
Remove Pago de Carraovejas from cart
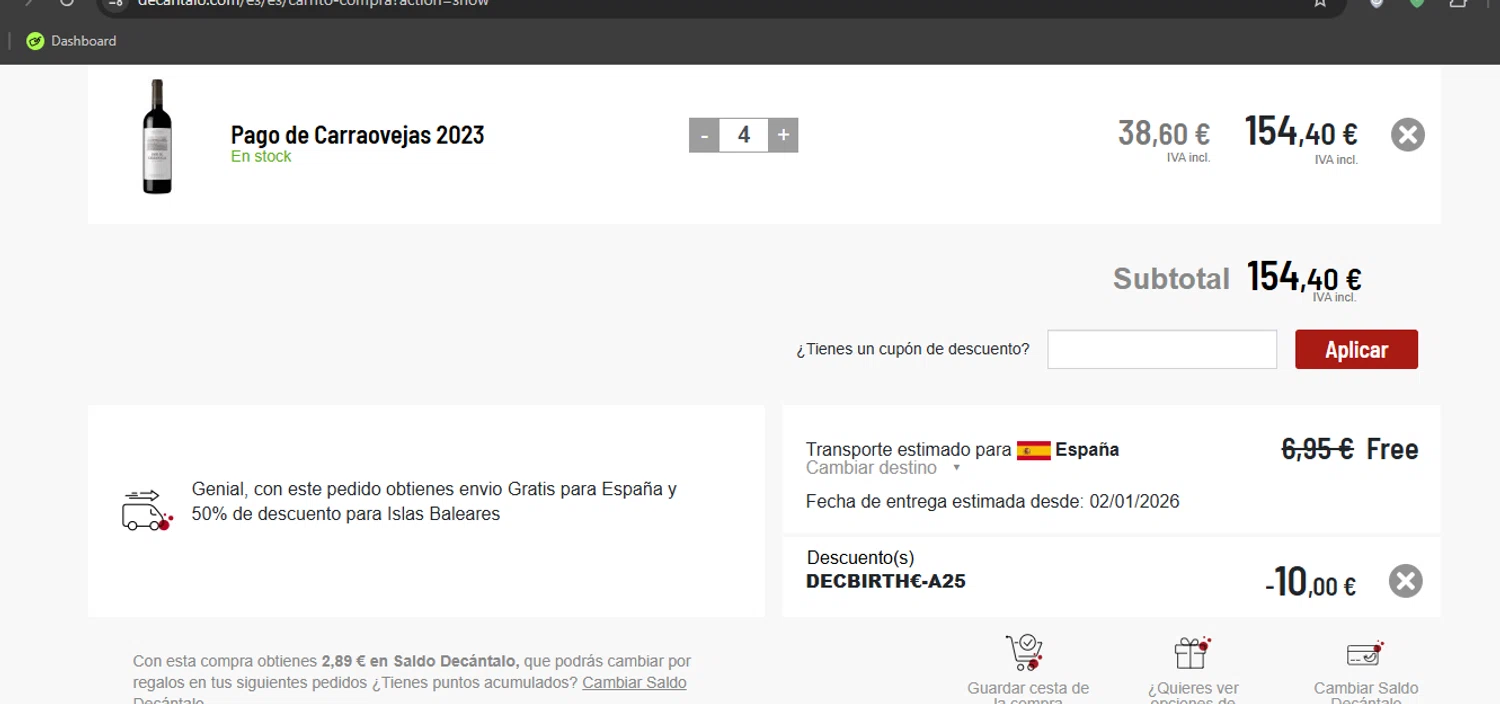tap(1407, 135)
